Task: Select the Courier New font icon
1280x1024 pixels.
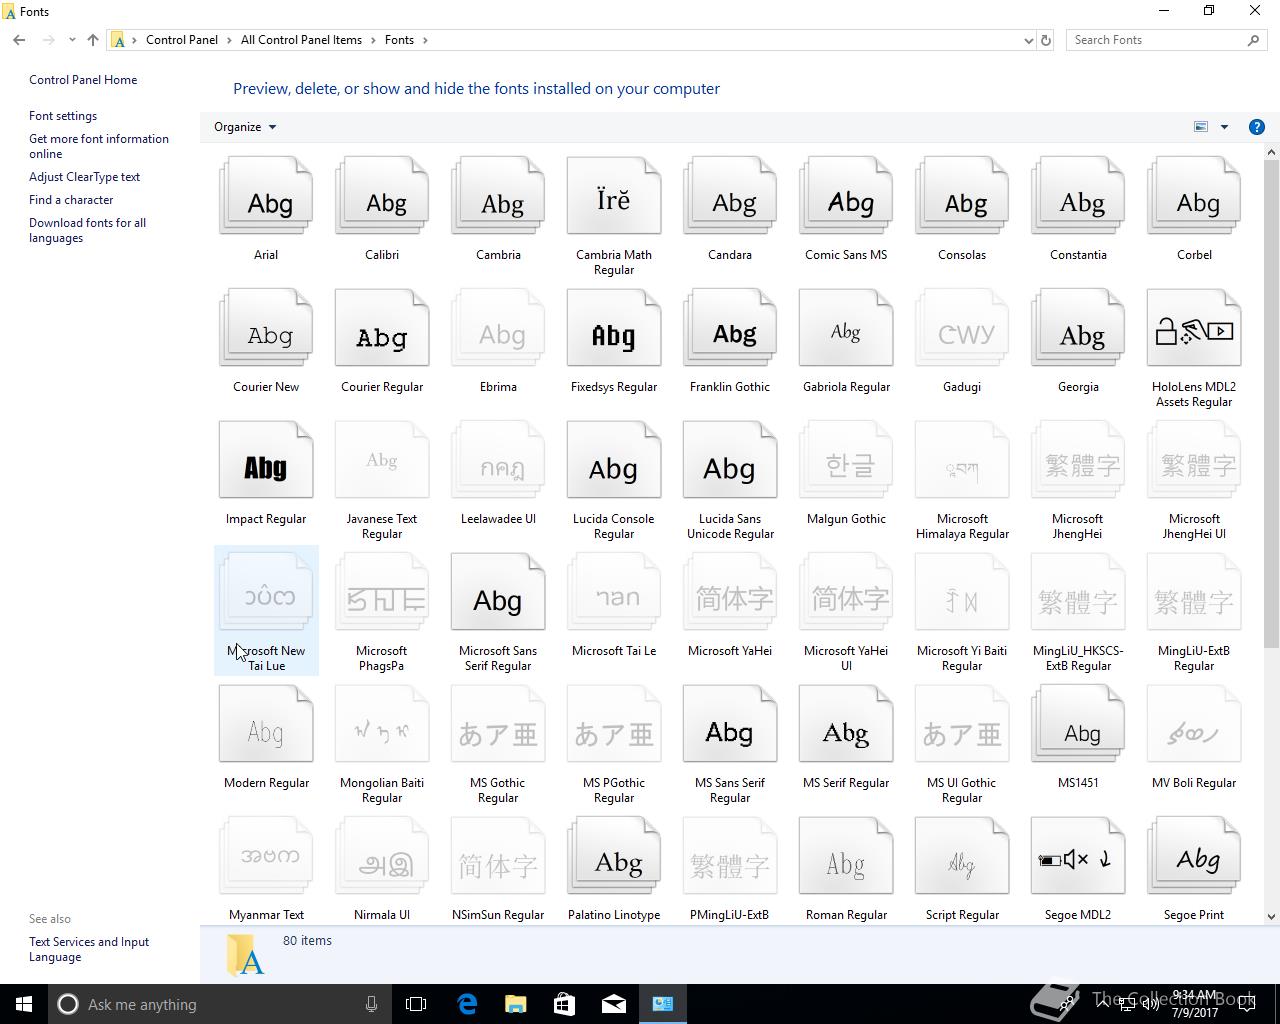Action: (x=266, y=328)
